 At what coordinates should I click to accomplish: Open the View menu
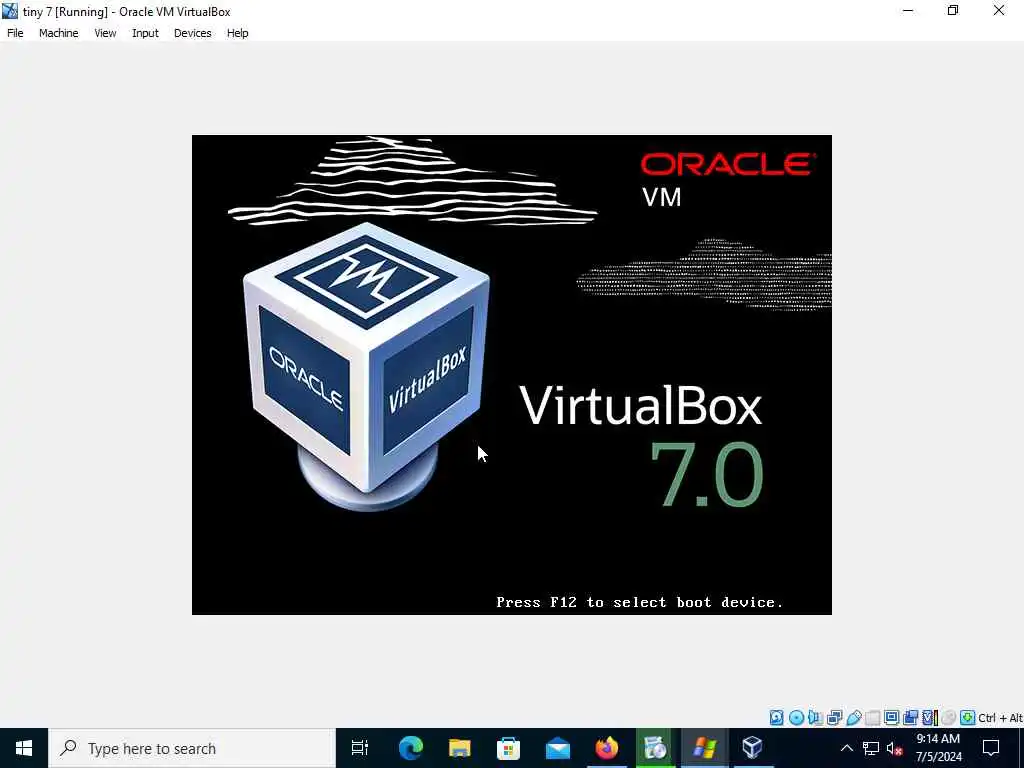tap(105, 33)
